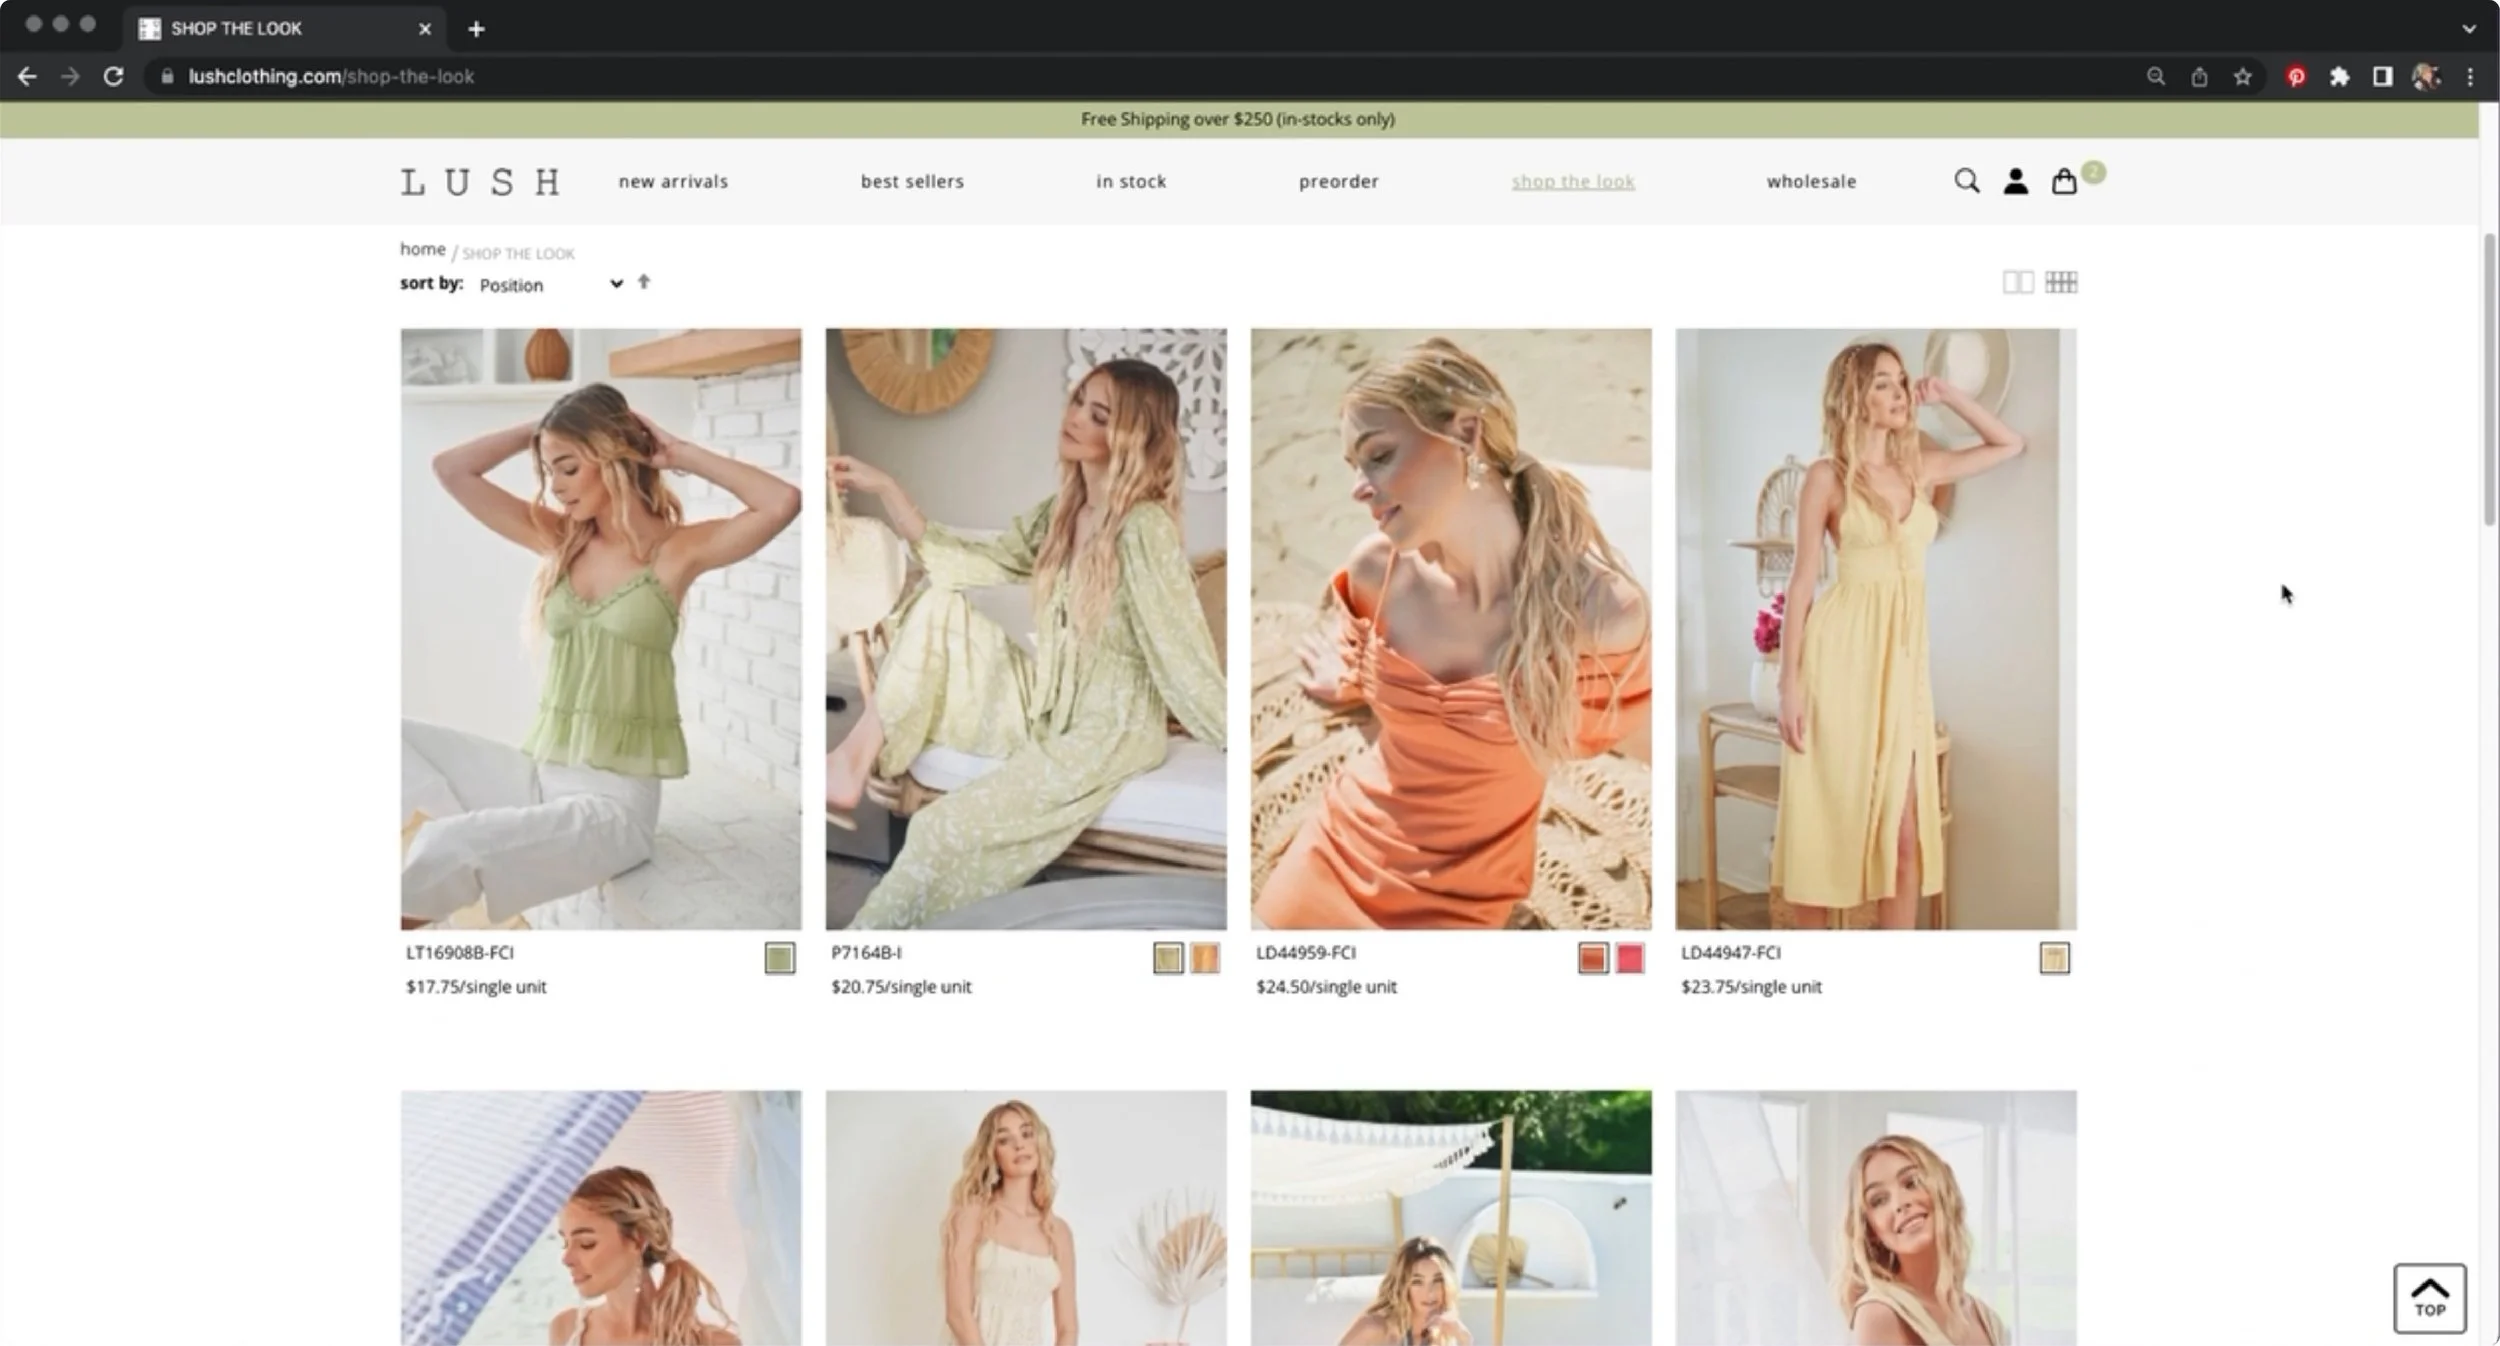Screen dimensions: 2500x1346
Task: Click the Pinterest extension icon
Action: [2296, 77]
